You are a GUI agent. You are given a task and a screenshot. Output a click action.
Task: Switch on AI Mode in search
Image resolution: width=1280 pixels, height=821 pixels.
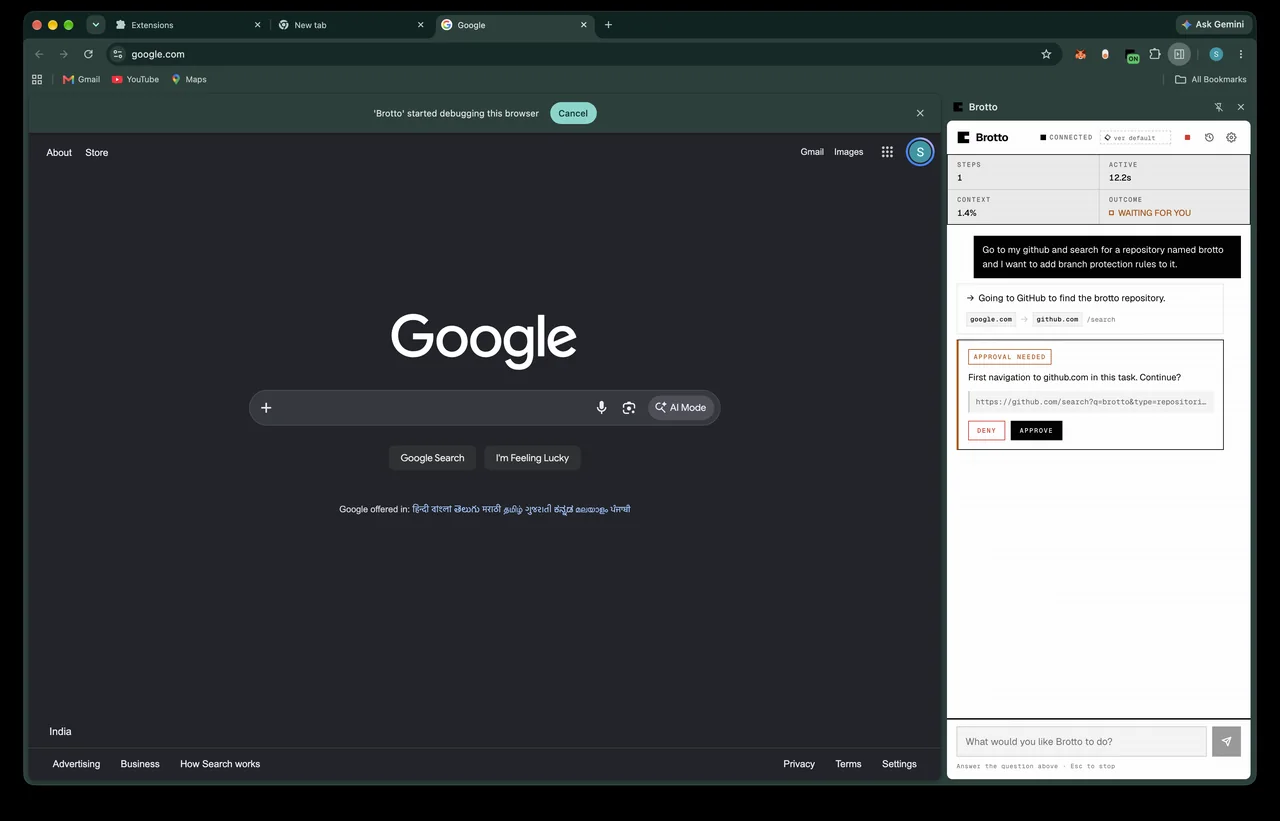[x=681, y=407]
